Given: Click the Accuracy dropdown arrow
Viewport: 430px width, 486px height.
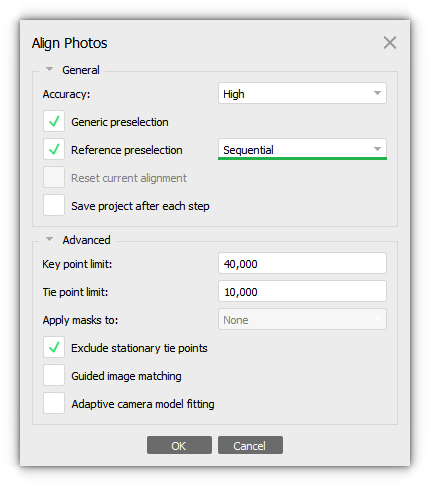Looking at the screenshot, I should [377, 93].
